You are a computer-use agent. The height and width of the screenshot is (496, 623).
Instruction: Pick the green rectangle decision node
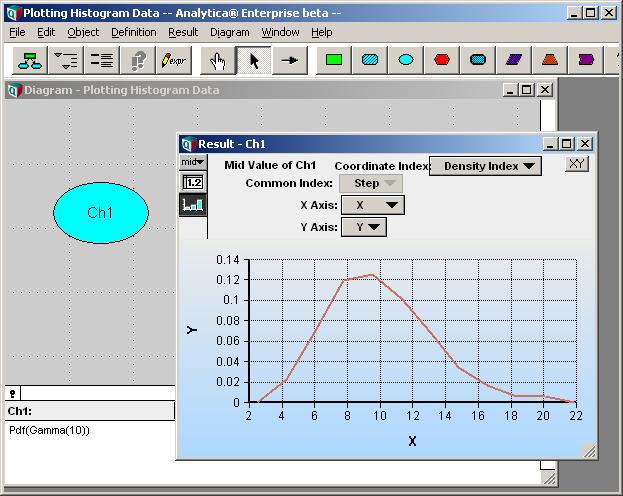pyautogui.click(x=334, y=60)
